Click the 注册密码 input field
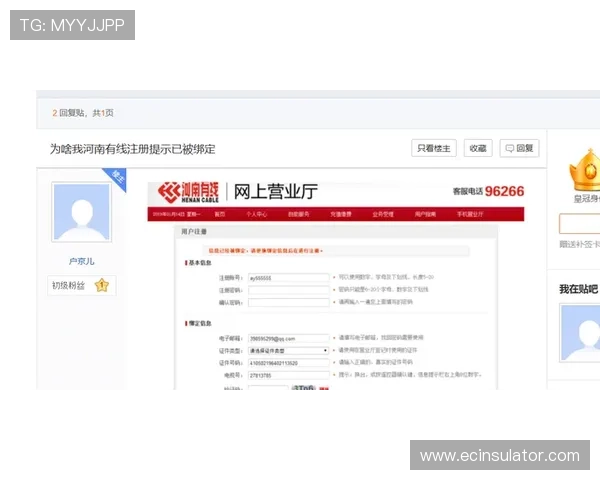Viewport: 600px width, 480px height. (289, 290)
